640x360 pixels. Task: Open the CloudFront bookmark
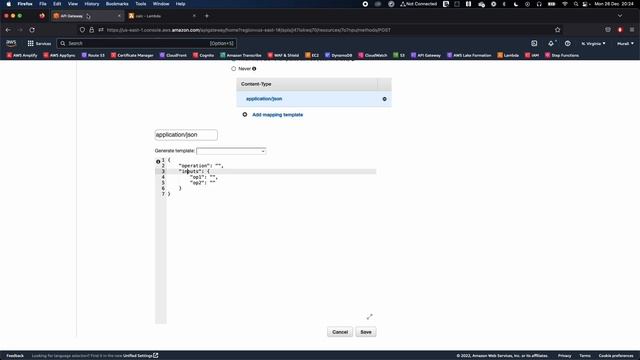pos(173,55)
